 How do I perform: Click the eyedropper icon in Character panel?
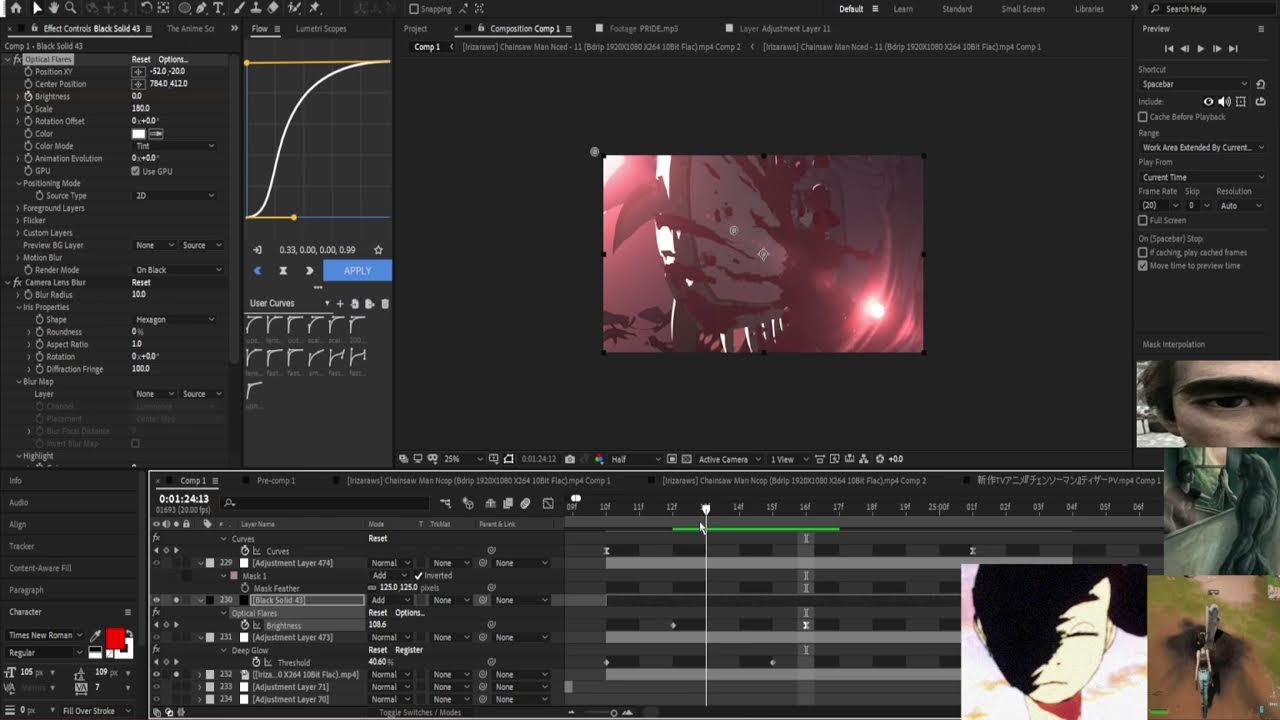(96, 636)
